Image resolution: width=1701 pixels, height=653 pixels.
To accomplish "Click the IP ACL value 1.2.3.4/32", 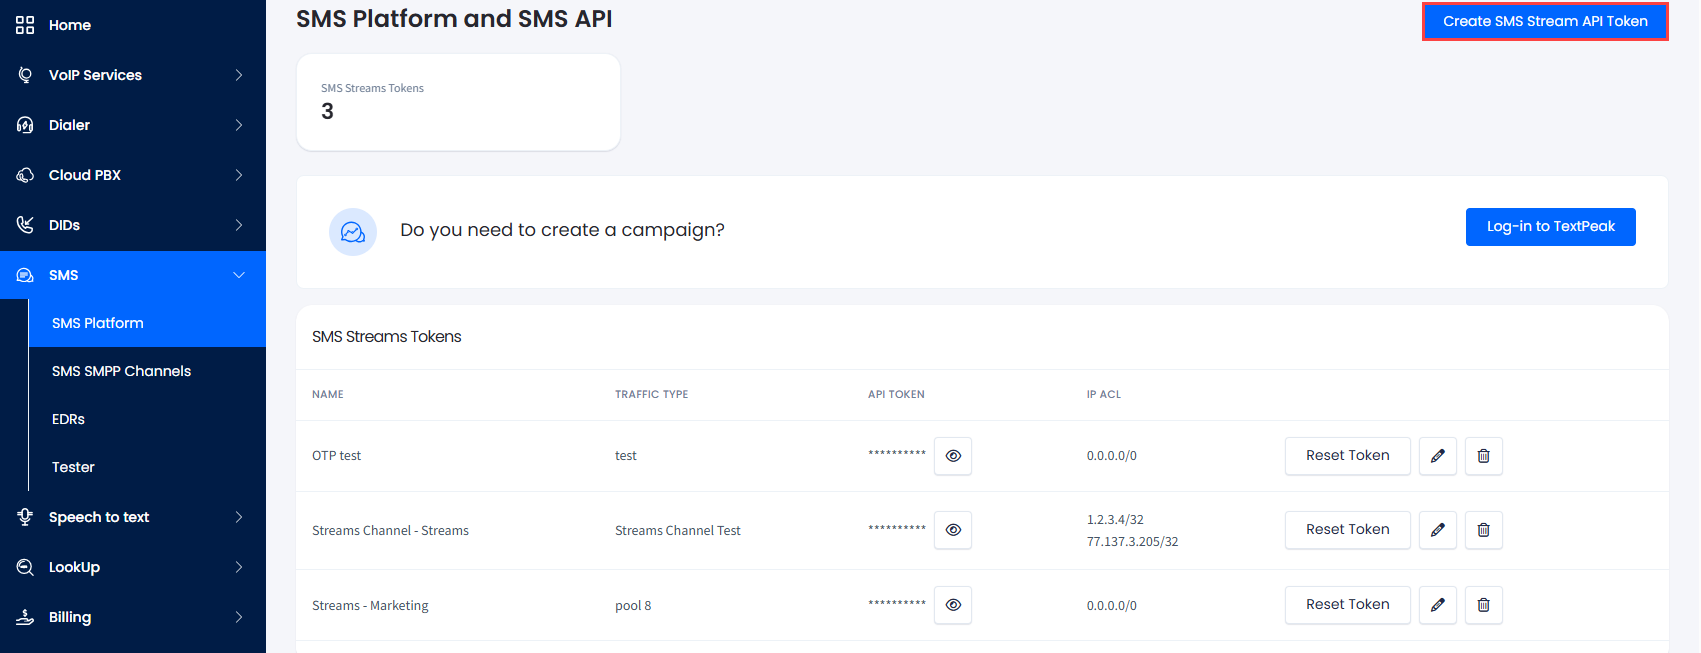I will 1115,520.
